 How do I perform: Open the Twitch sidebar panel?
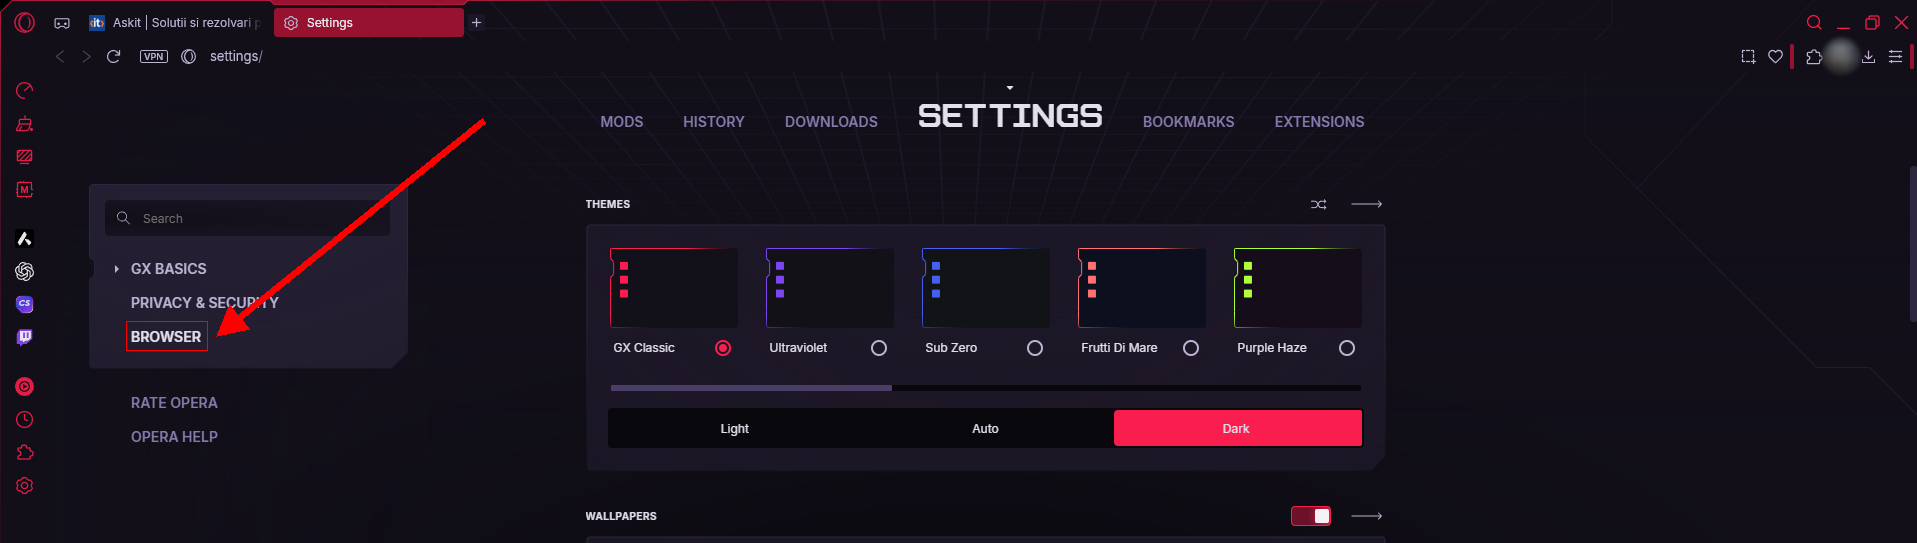(25, 337)
